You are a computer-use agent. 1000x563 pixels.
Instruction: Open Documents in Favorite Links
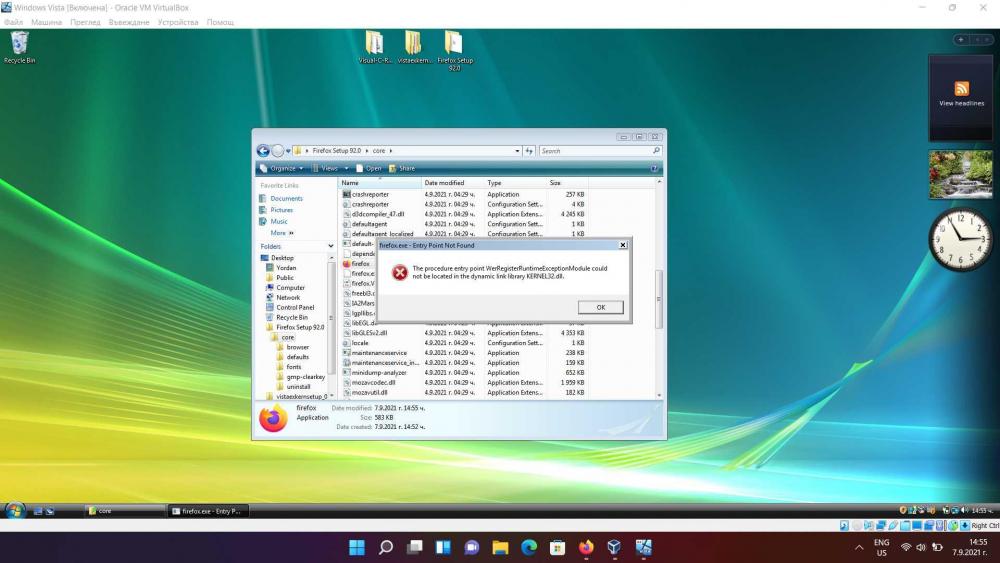click(x=286, y=198)
